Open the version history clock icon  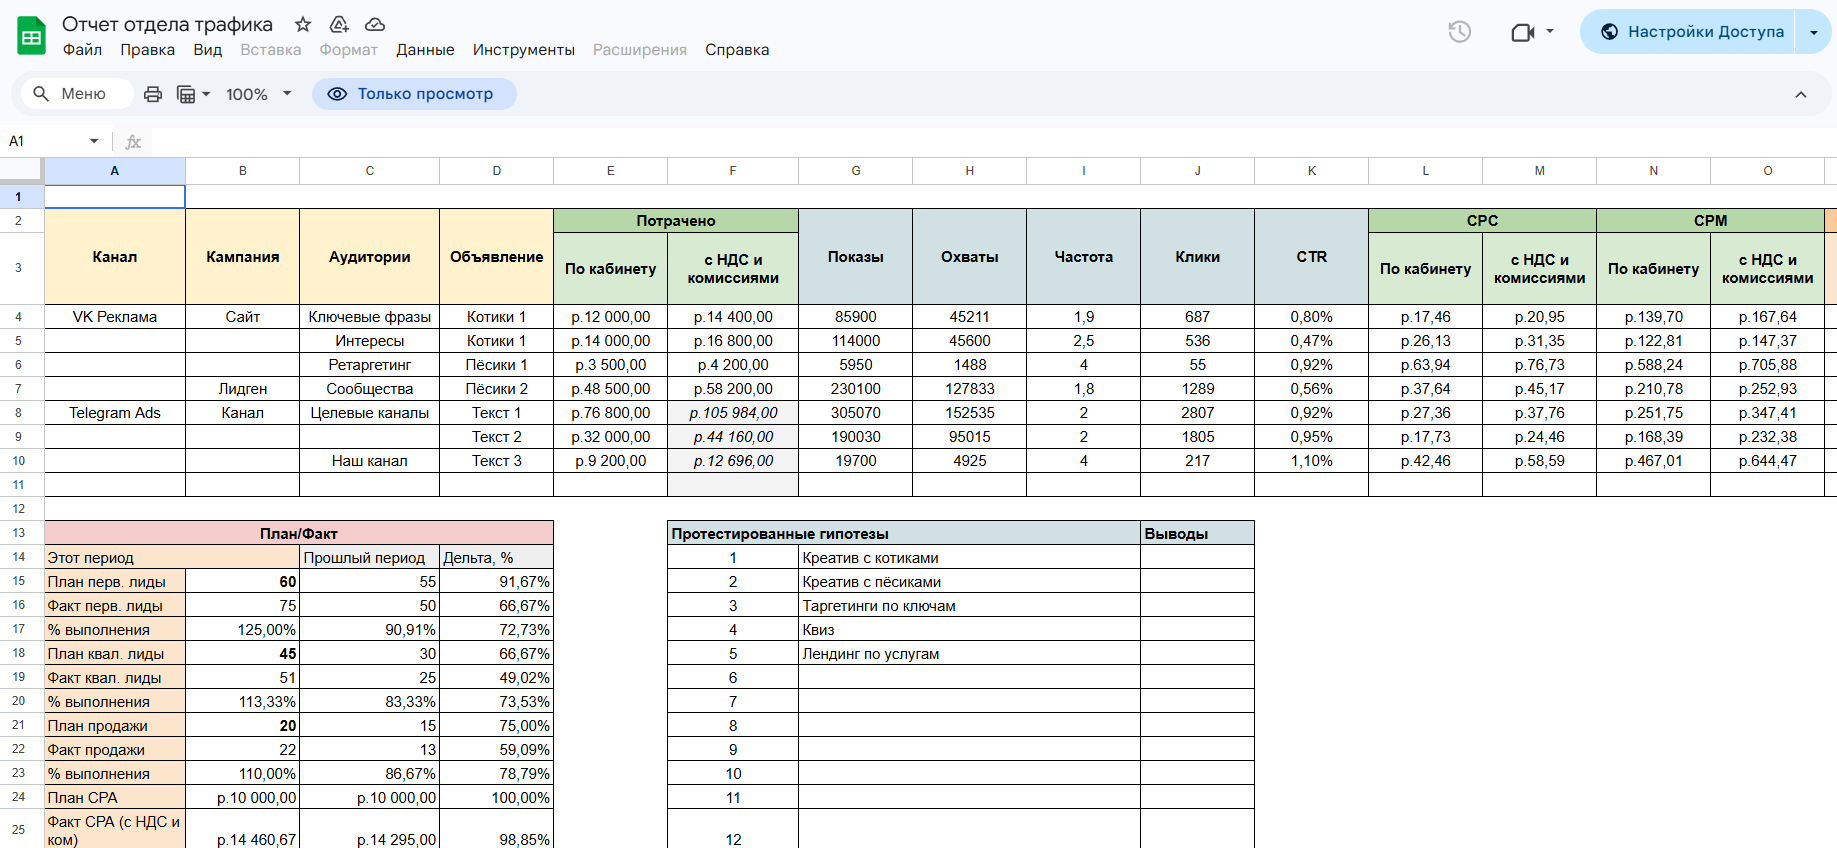1459,32
